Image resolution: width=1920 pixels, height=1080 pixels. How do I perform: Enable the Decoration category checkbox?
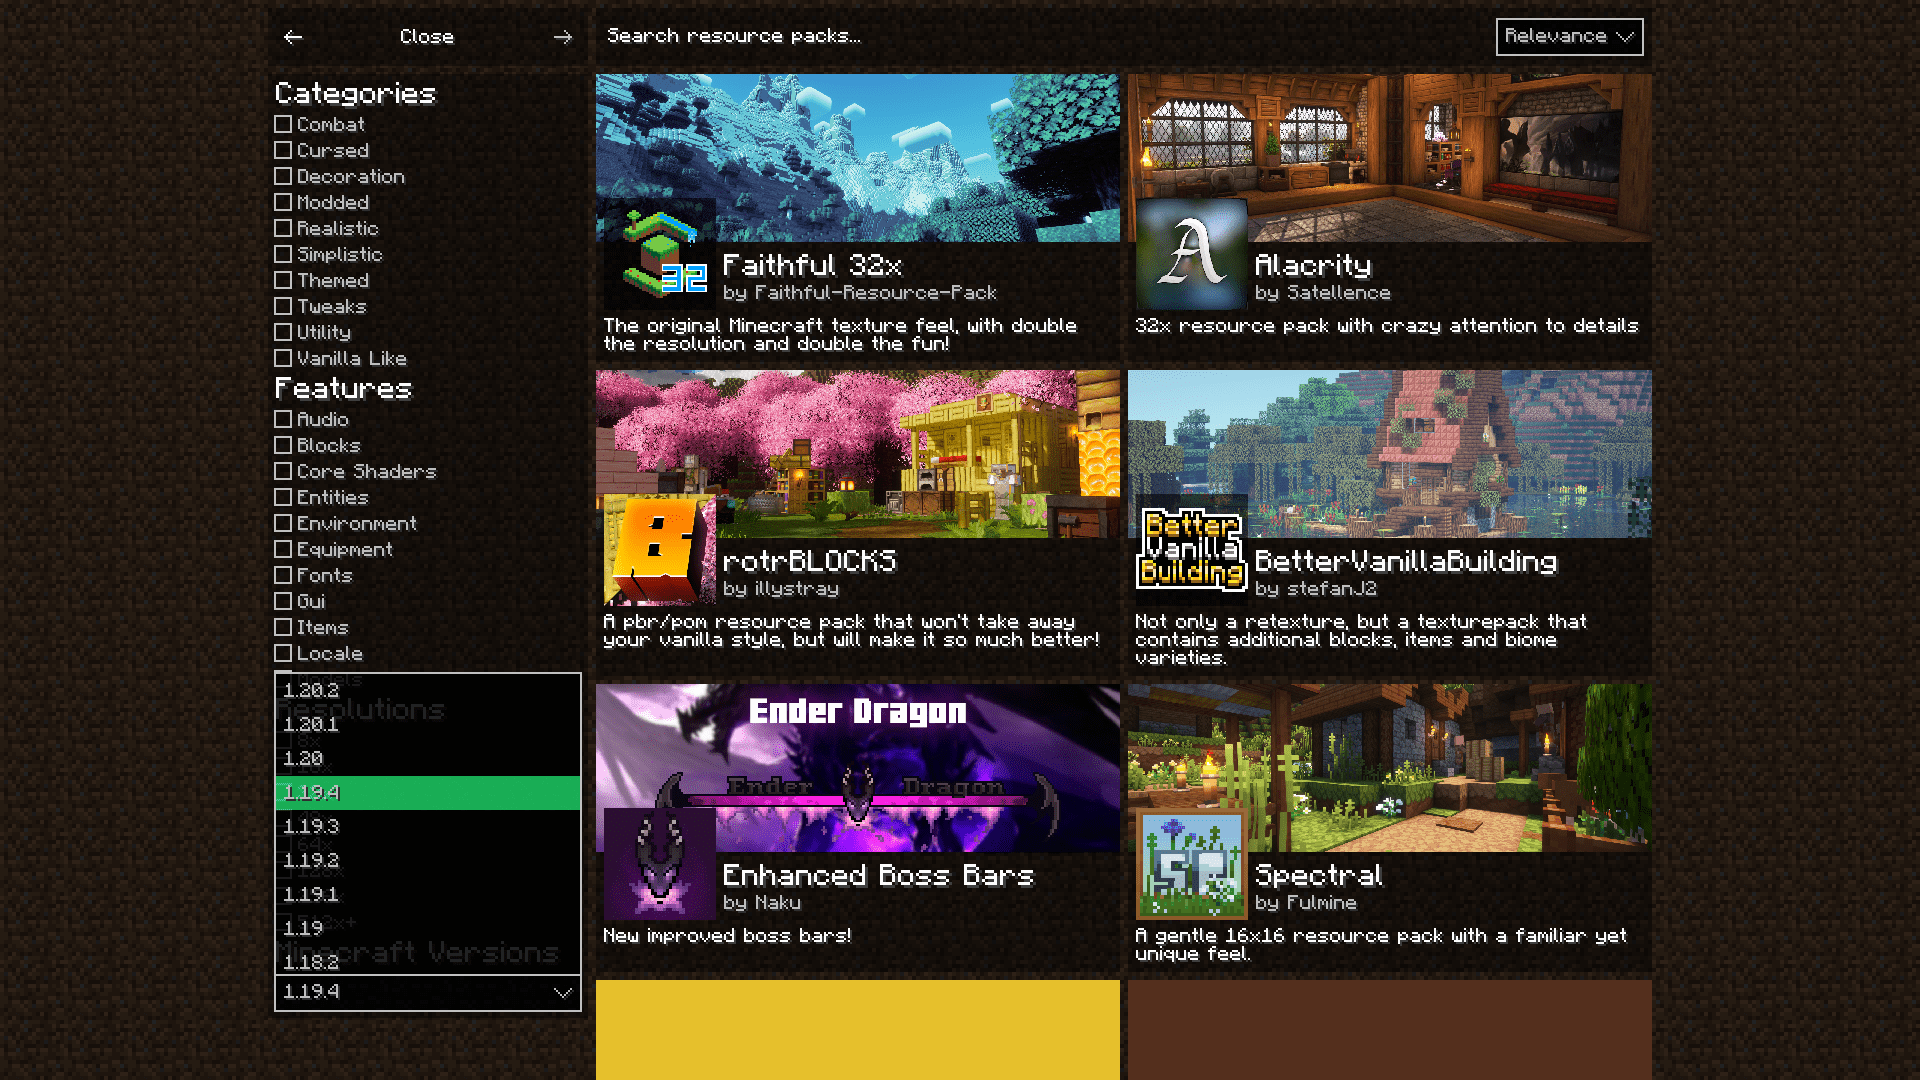coord(283,176)
